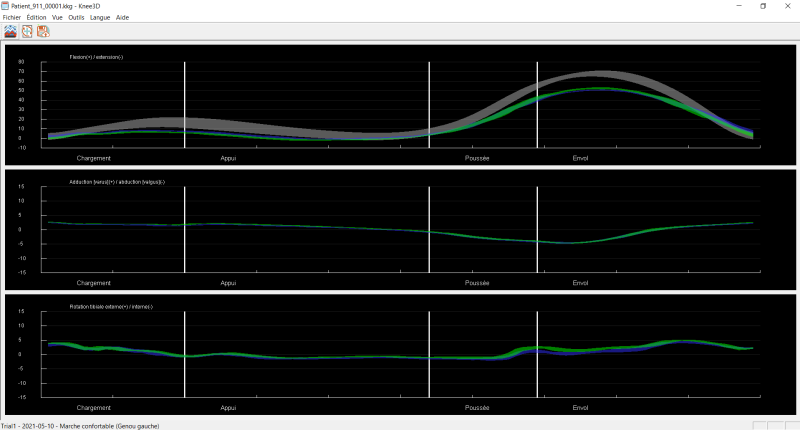Viewport: 800px width, 430px height.
Task: Click Poussée/Envol marker line in adduction chart
Action: [x=537, y=230]
